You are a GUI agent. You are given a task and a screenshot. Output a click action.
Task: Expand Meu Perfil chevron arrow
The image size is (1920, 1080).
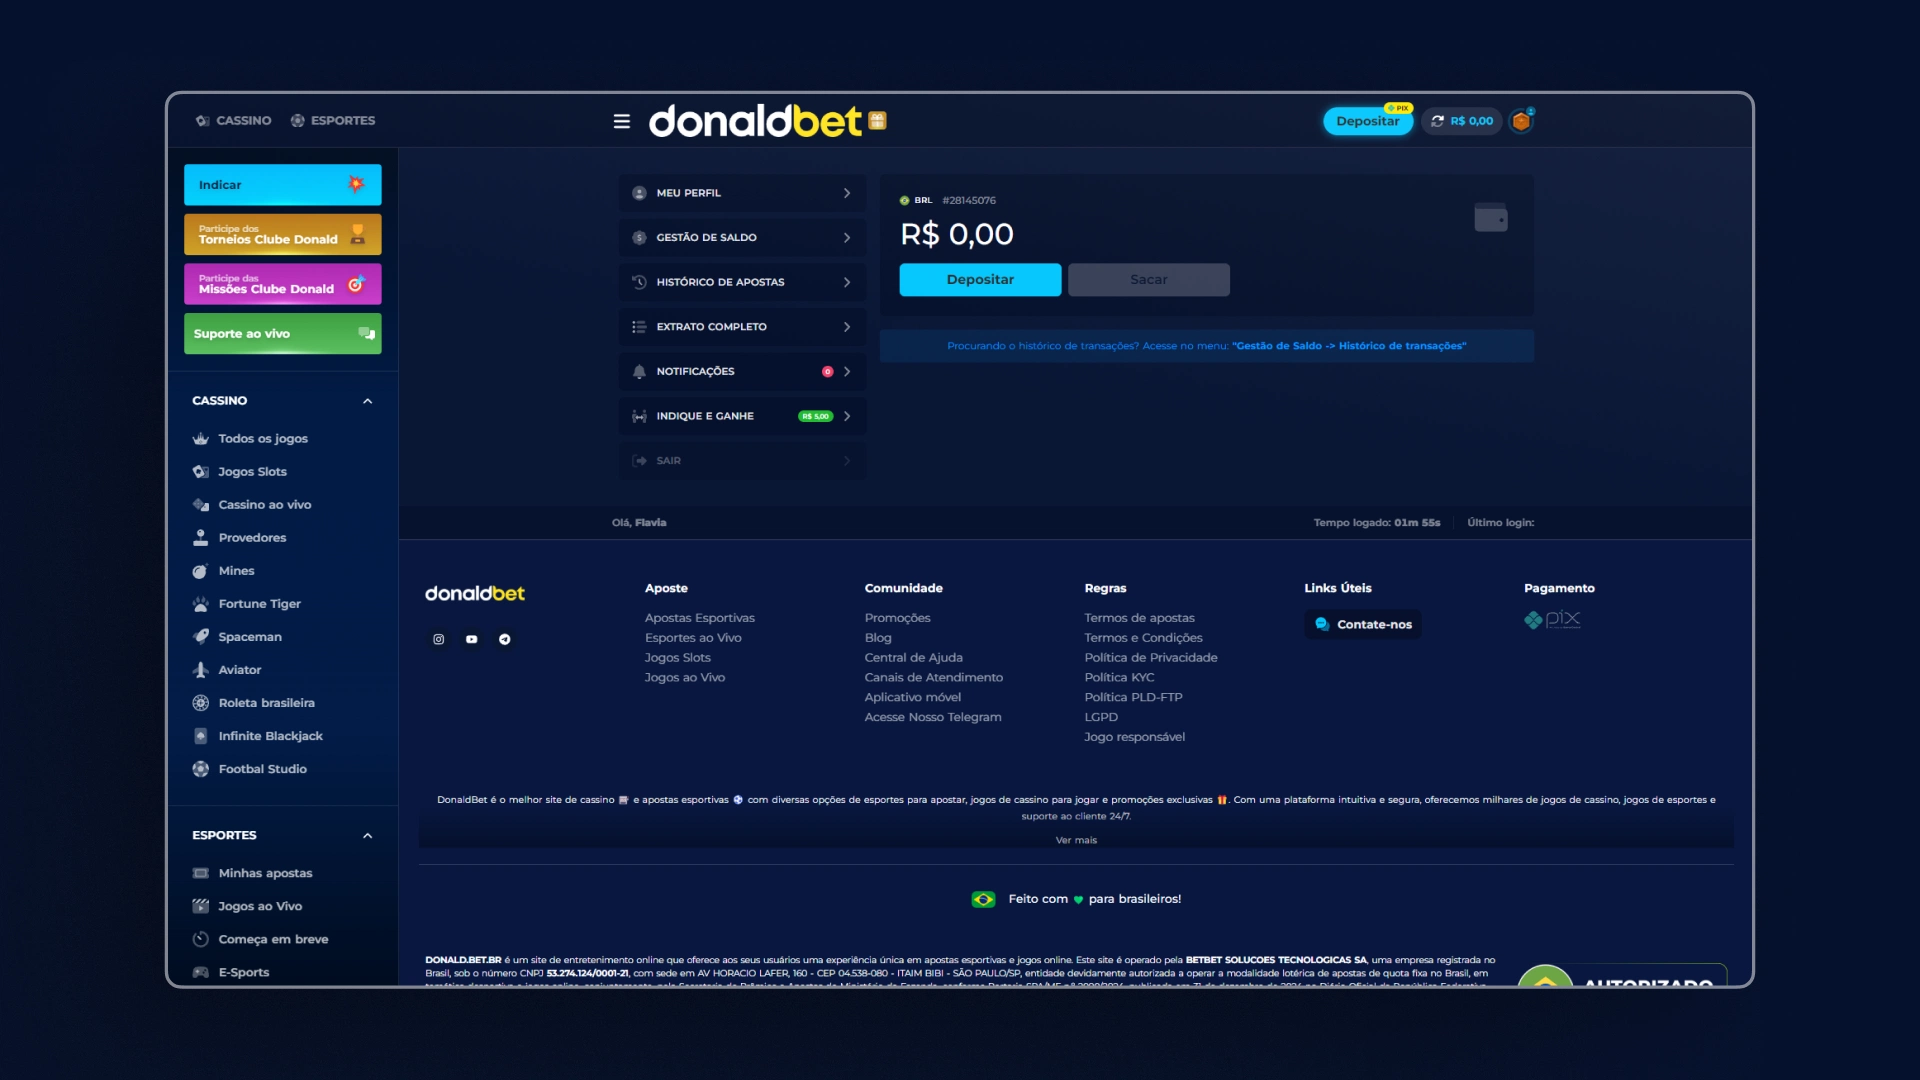[847, 193]
